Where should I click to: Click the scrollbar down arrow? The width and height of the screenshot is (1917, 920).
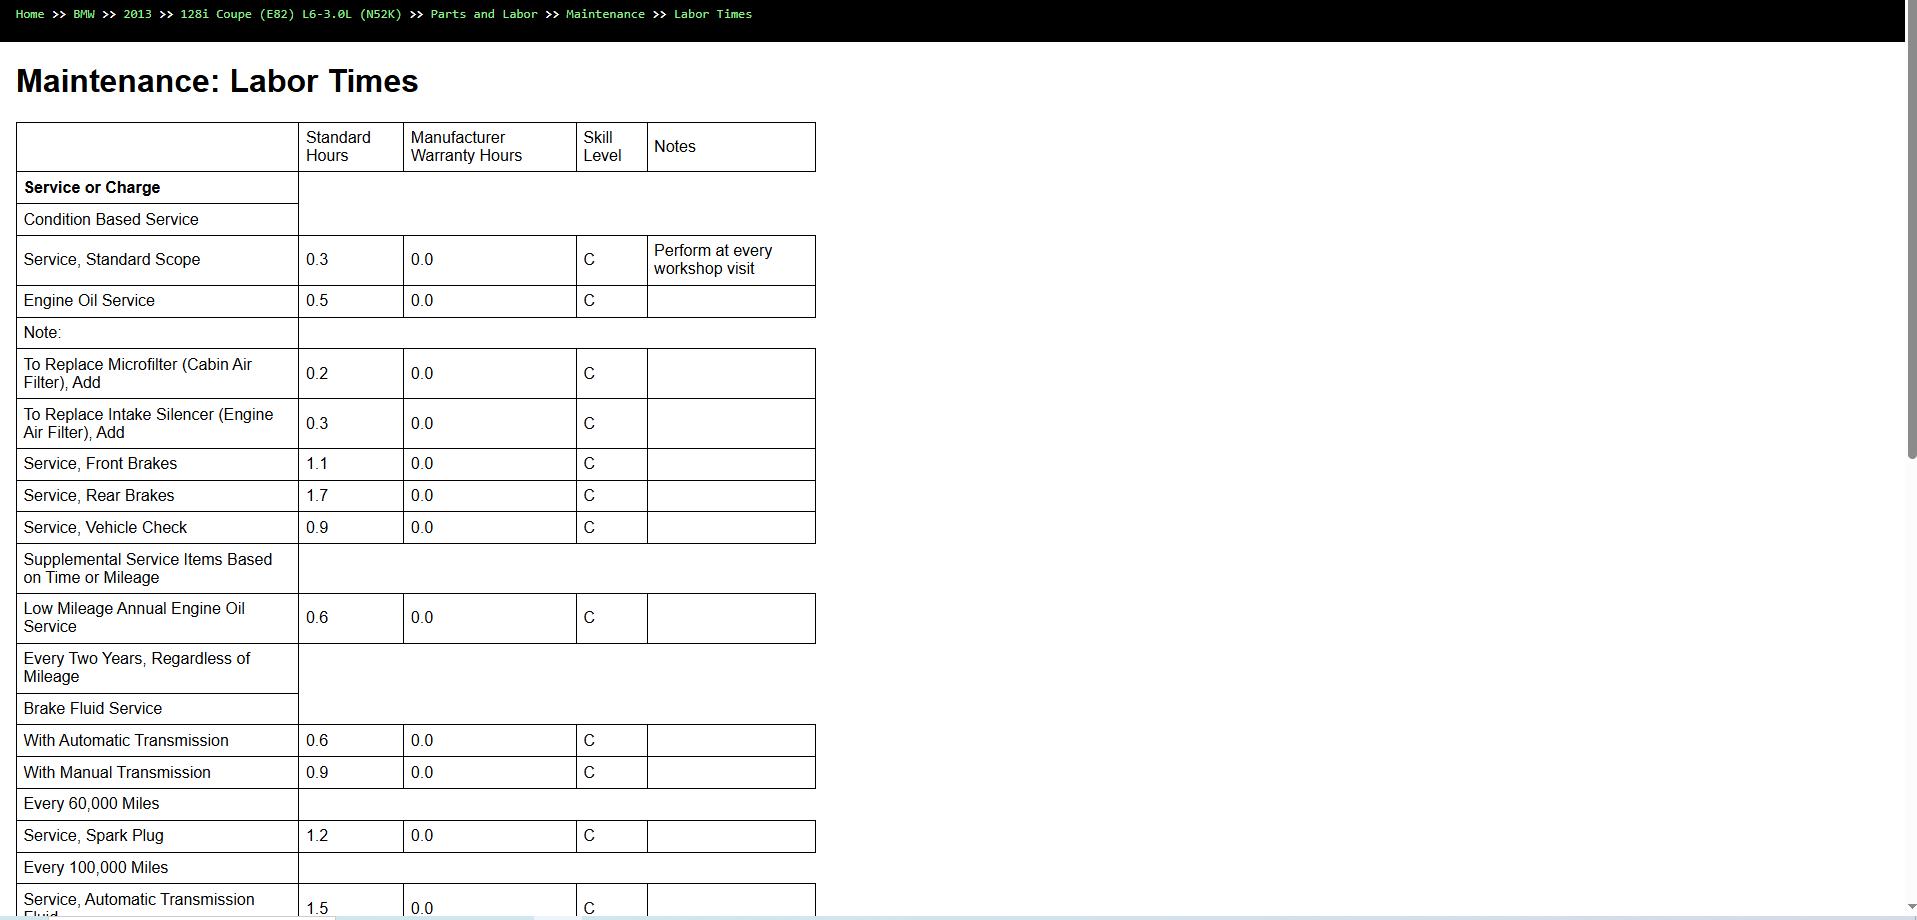[1910, 909]
